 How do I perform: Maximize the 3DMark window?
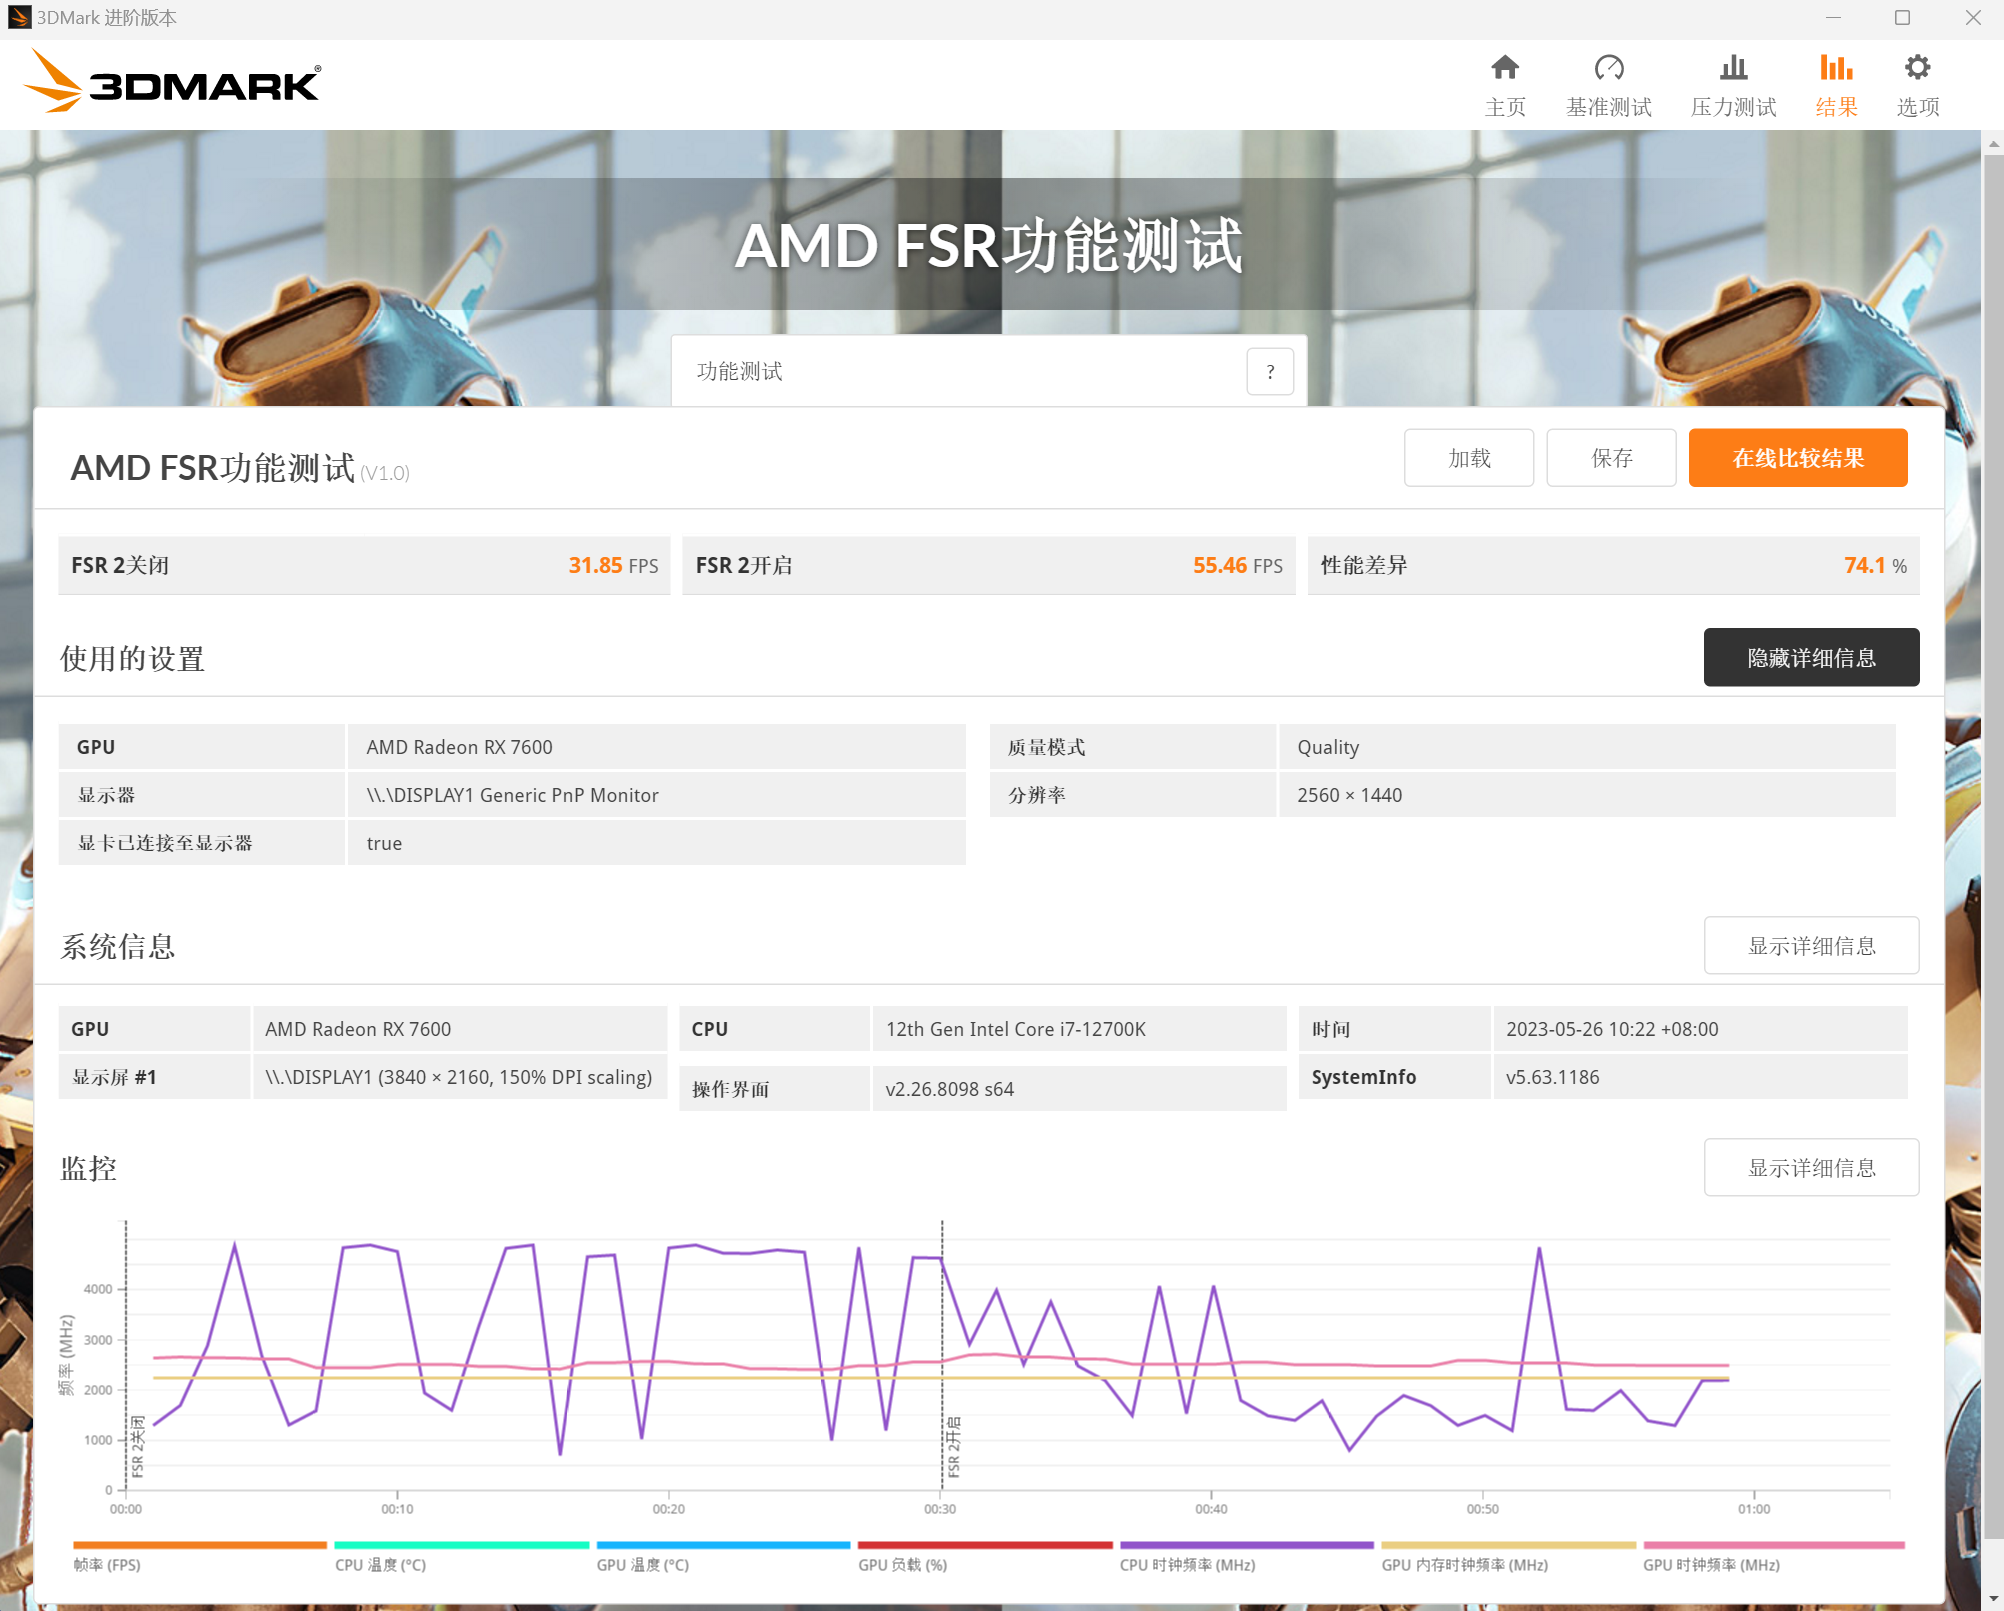pyautogui.click(x=1902, y=18)
